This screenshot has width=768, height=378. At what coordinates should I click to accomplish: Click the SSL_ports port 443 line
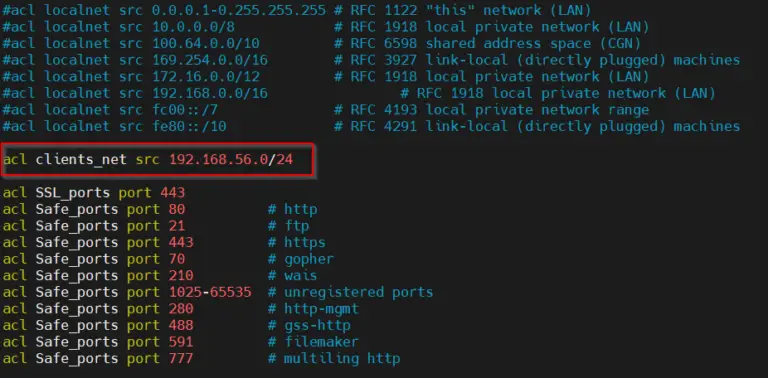94,193
